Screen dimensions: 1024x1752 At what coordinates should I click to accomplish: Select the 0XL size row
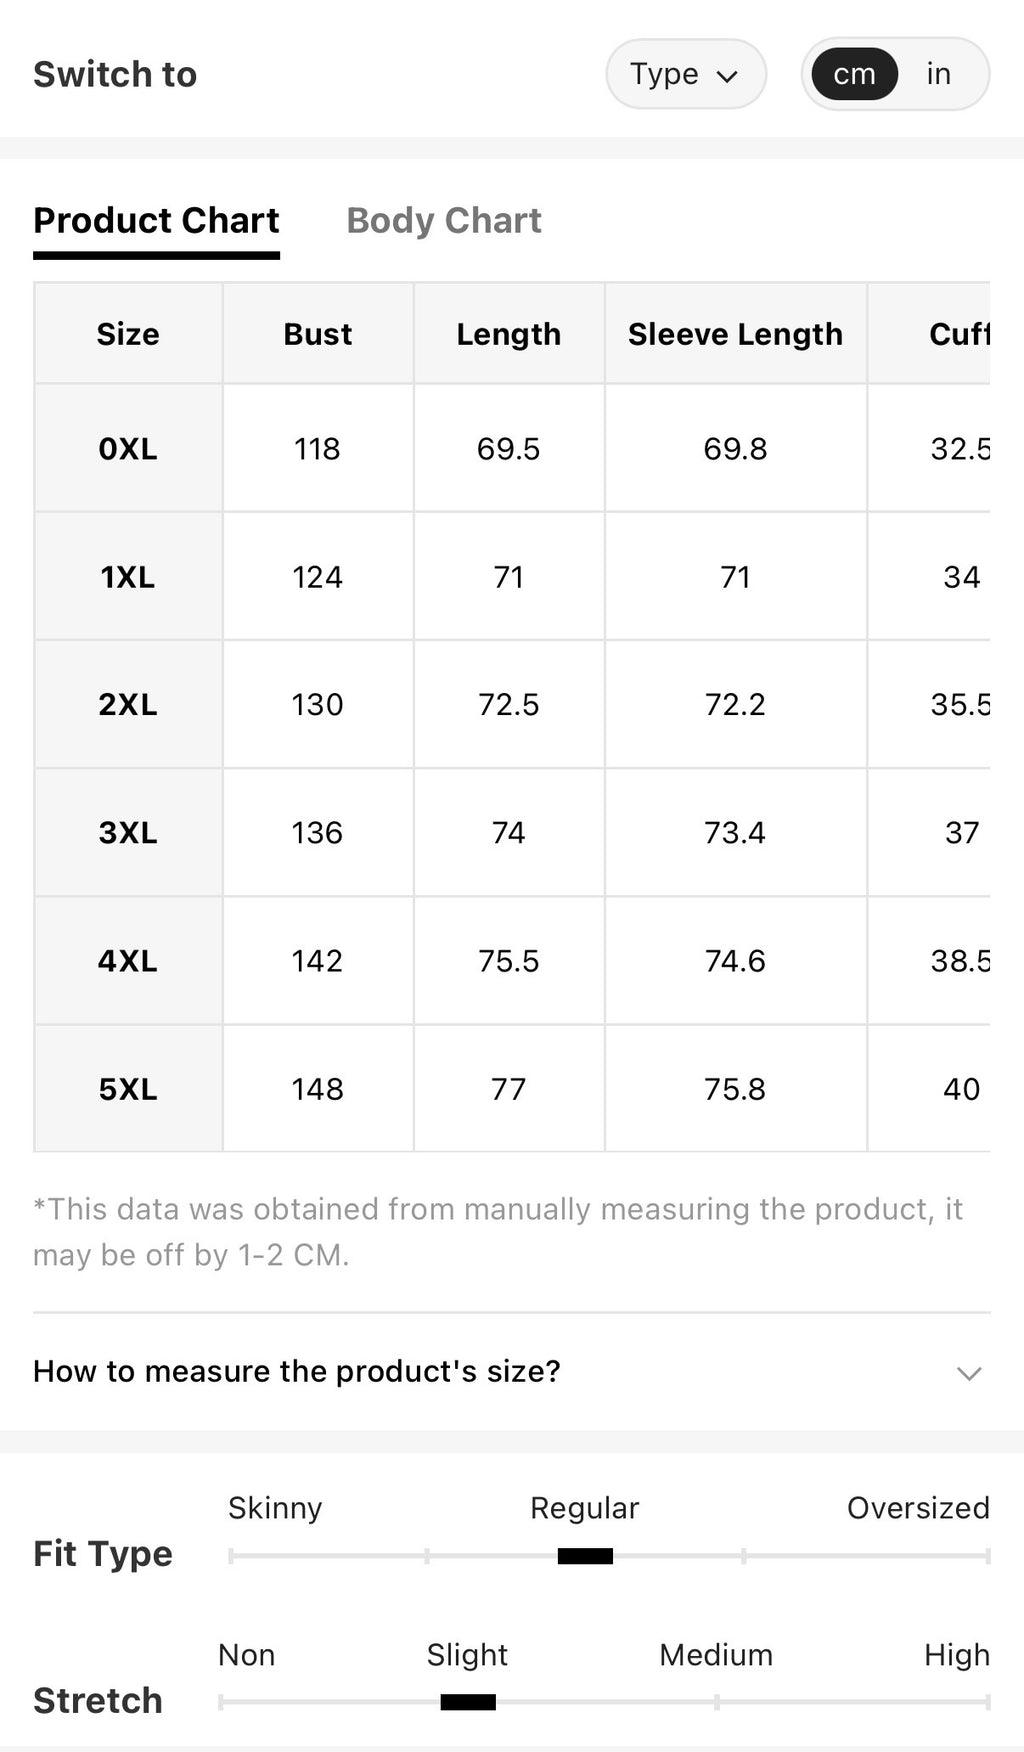(x=512, y=448)
